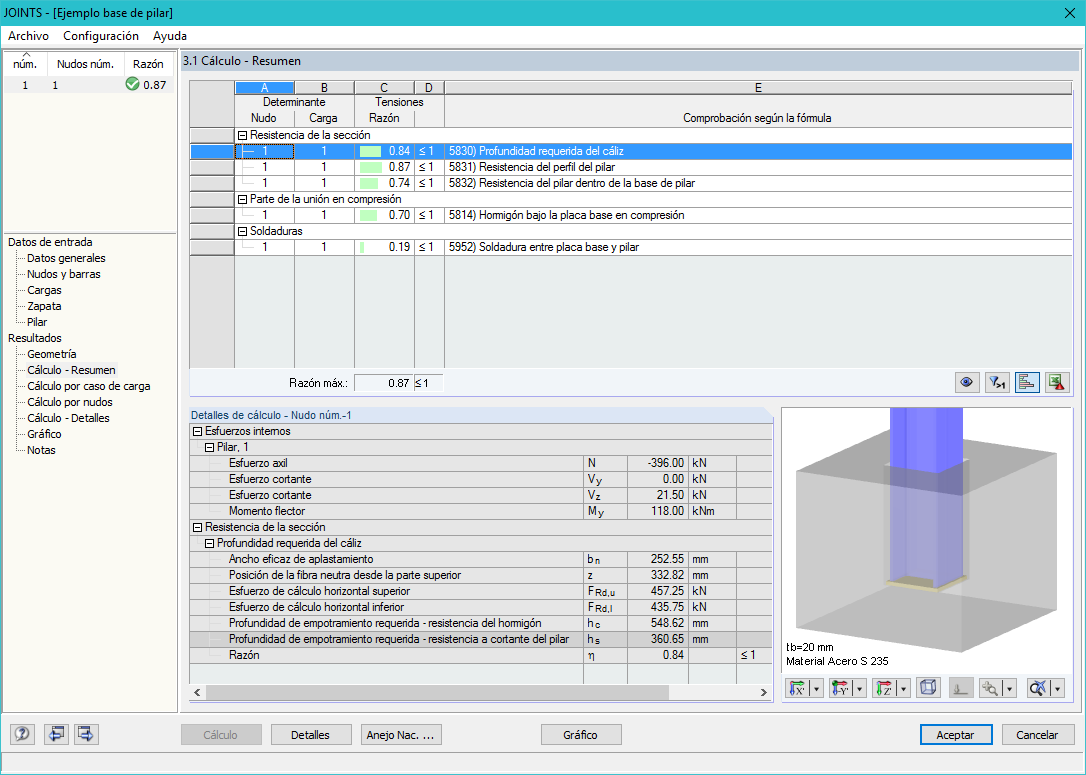Toggle the result visibility eye icon
This screenshot has width=1086, height=775.
(967, 382)
